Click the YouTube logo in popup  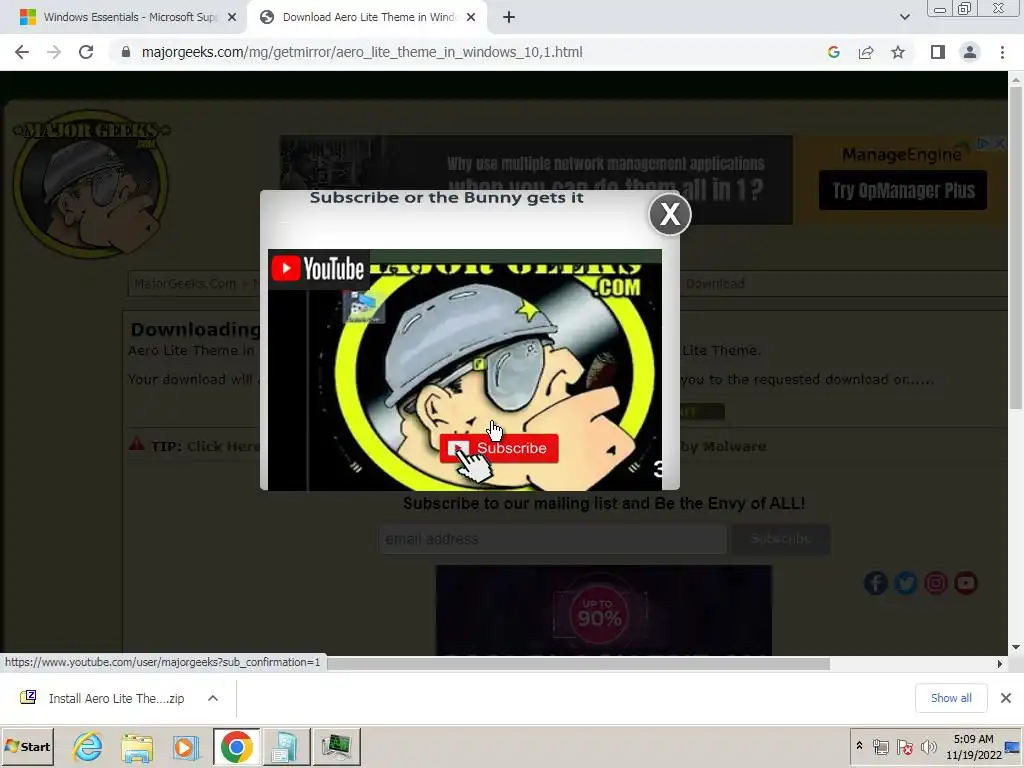pos(319,268)
